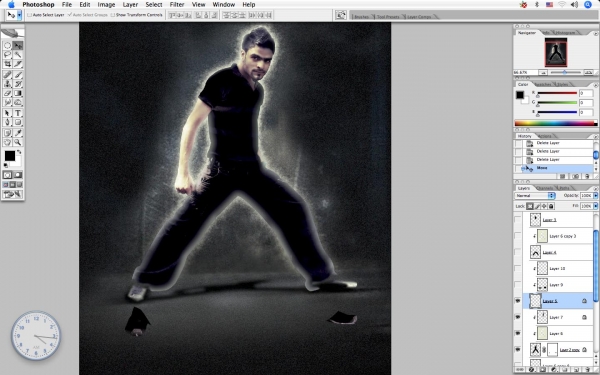Hide Layer 5 using eye icon
600x375 pixels.
[x=518, y=301]
